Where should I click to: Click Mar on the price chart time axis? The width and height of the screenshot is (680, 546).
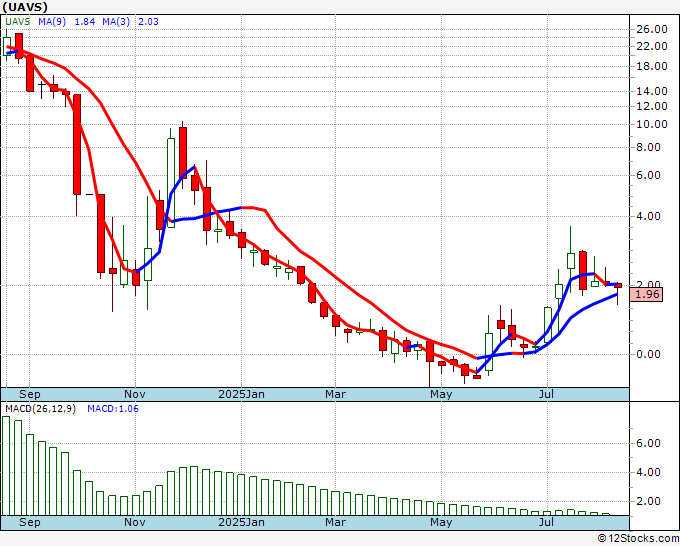click(336, 395)
